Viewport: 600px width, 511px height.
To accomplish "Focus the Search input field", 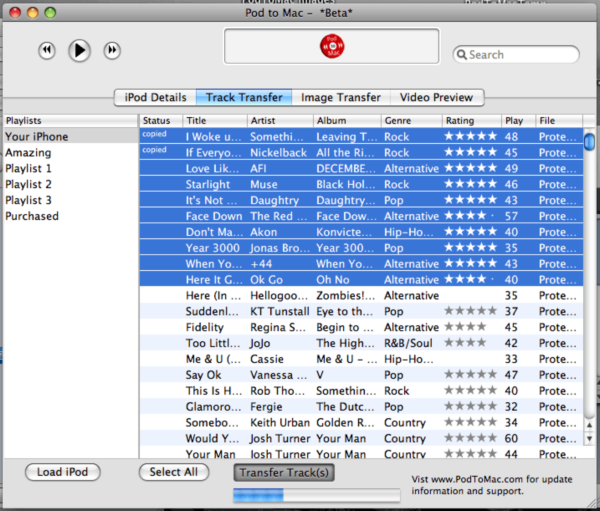I will pyautogui.click(x=516, y=54).
